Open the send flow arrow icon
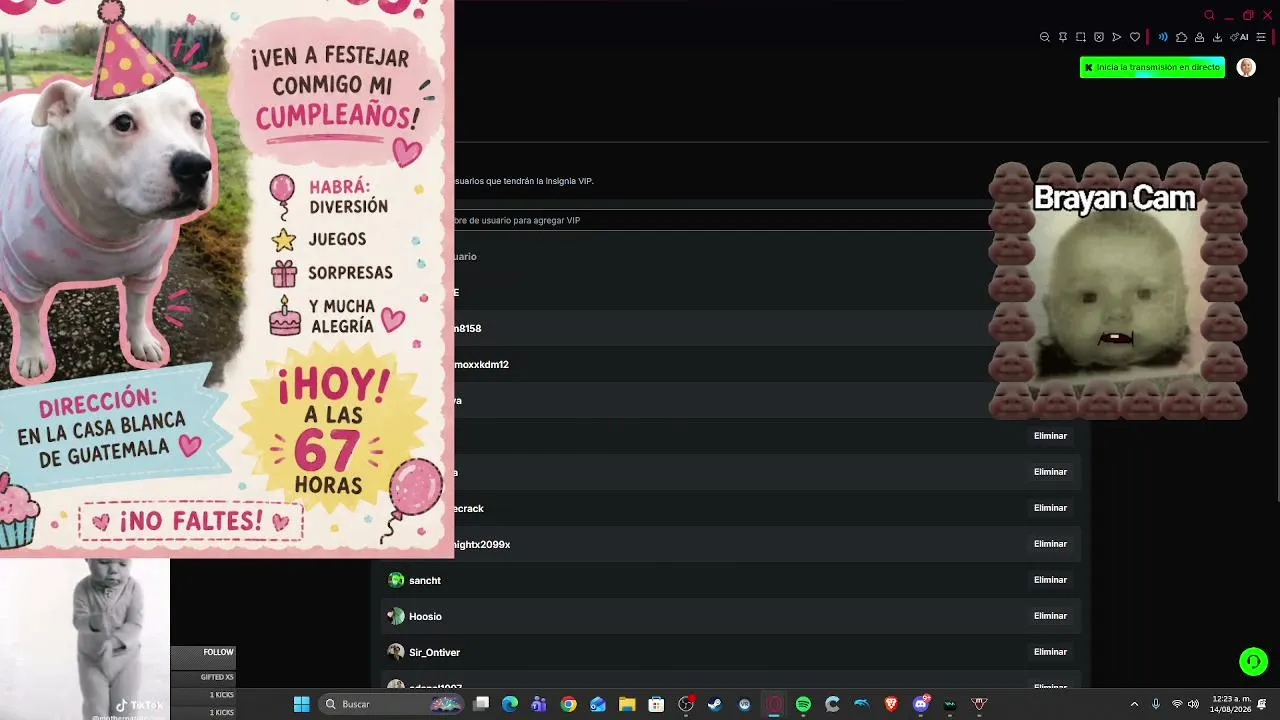Screen dimensions: 1280x720 tap(1117, 37)
